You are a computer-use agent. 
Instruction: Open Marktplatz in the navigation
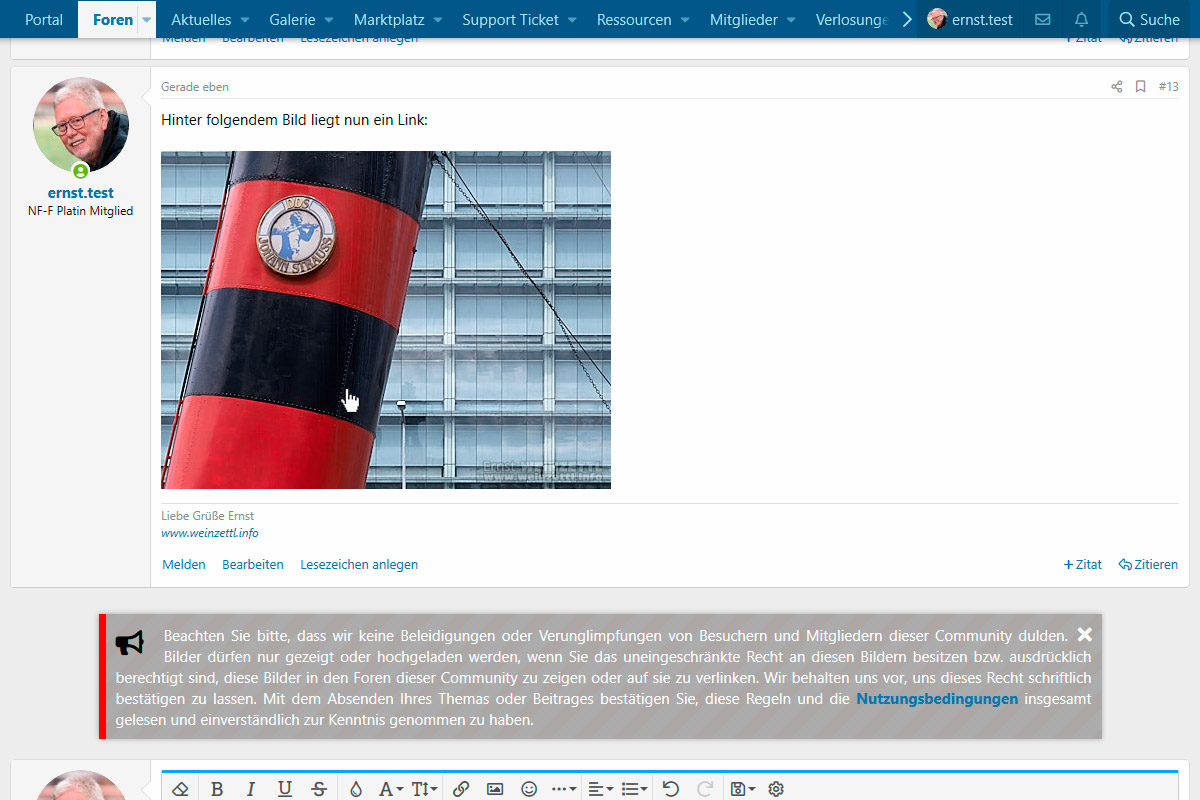389,19
